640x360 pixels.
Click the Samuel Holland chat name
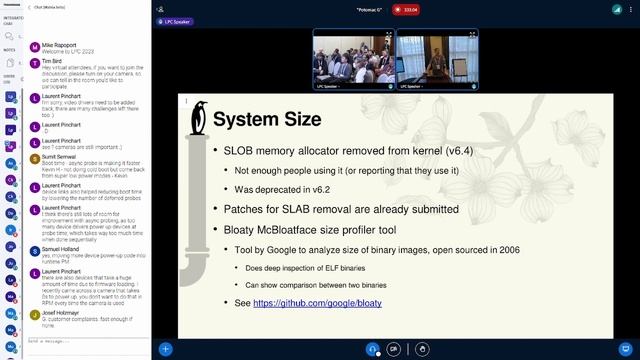coord(60,249)
